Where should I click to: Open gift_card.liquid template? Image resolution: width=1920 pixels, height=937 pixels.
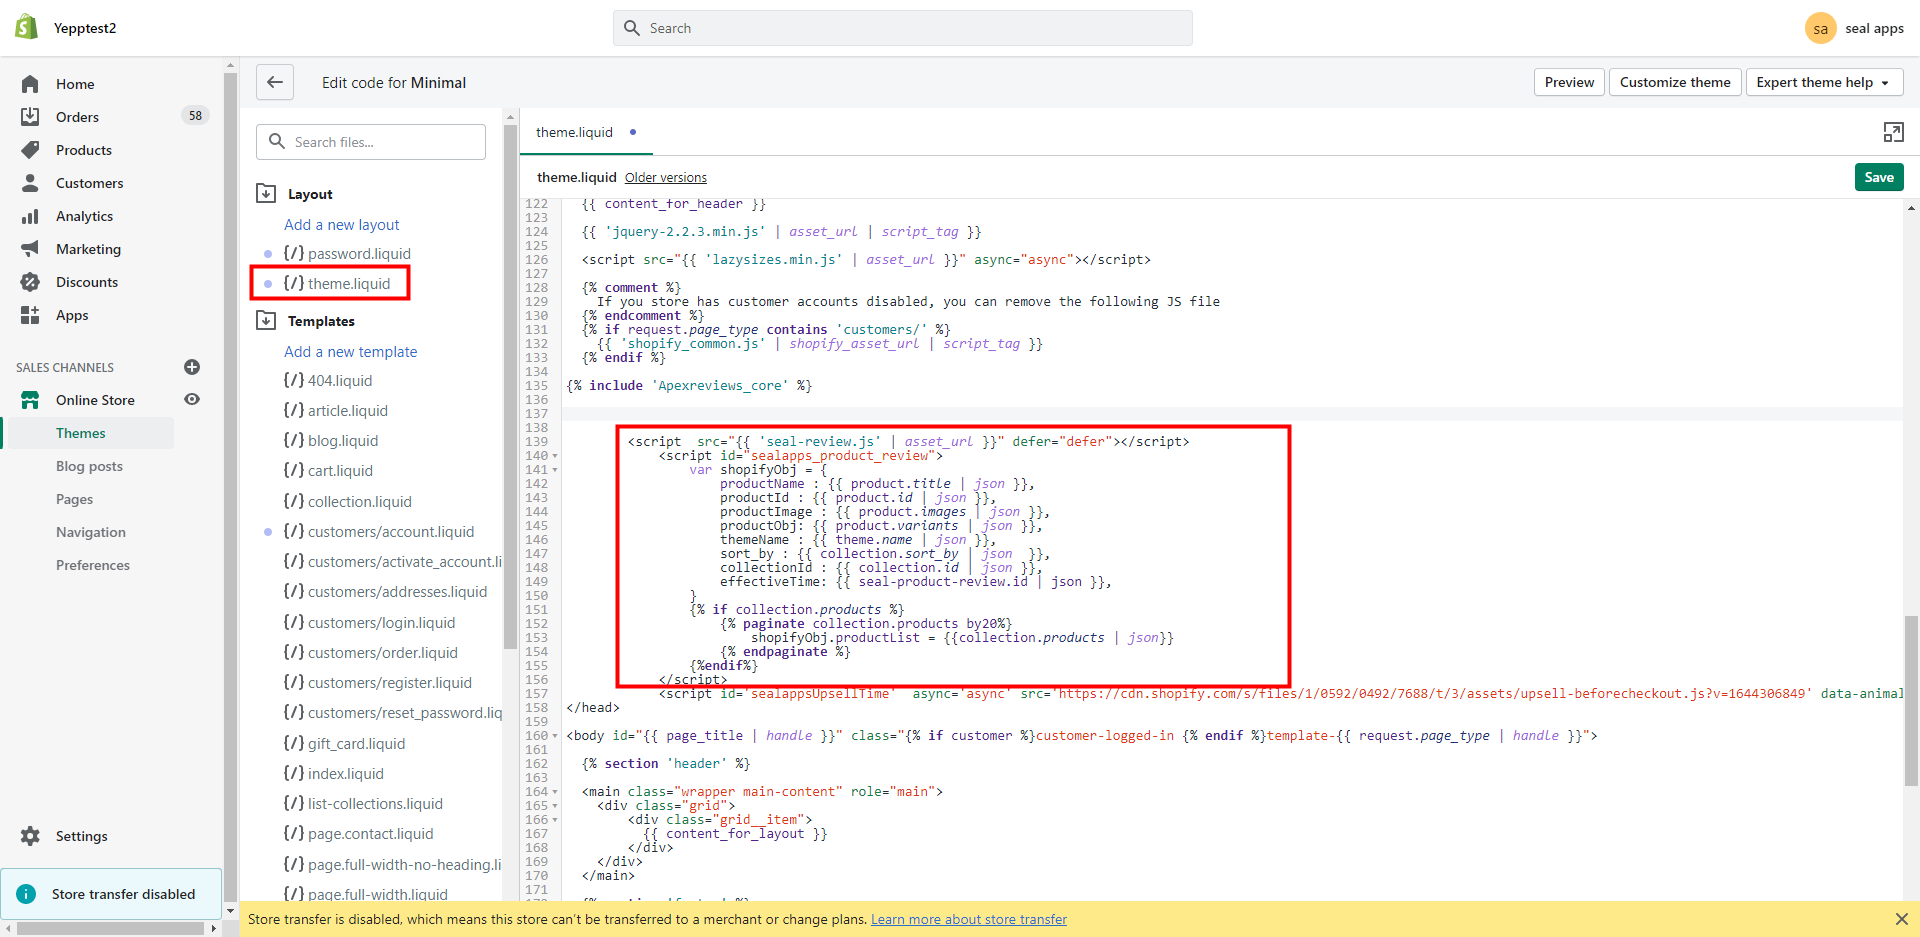[x=344, y=744]
